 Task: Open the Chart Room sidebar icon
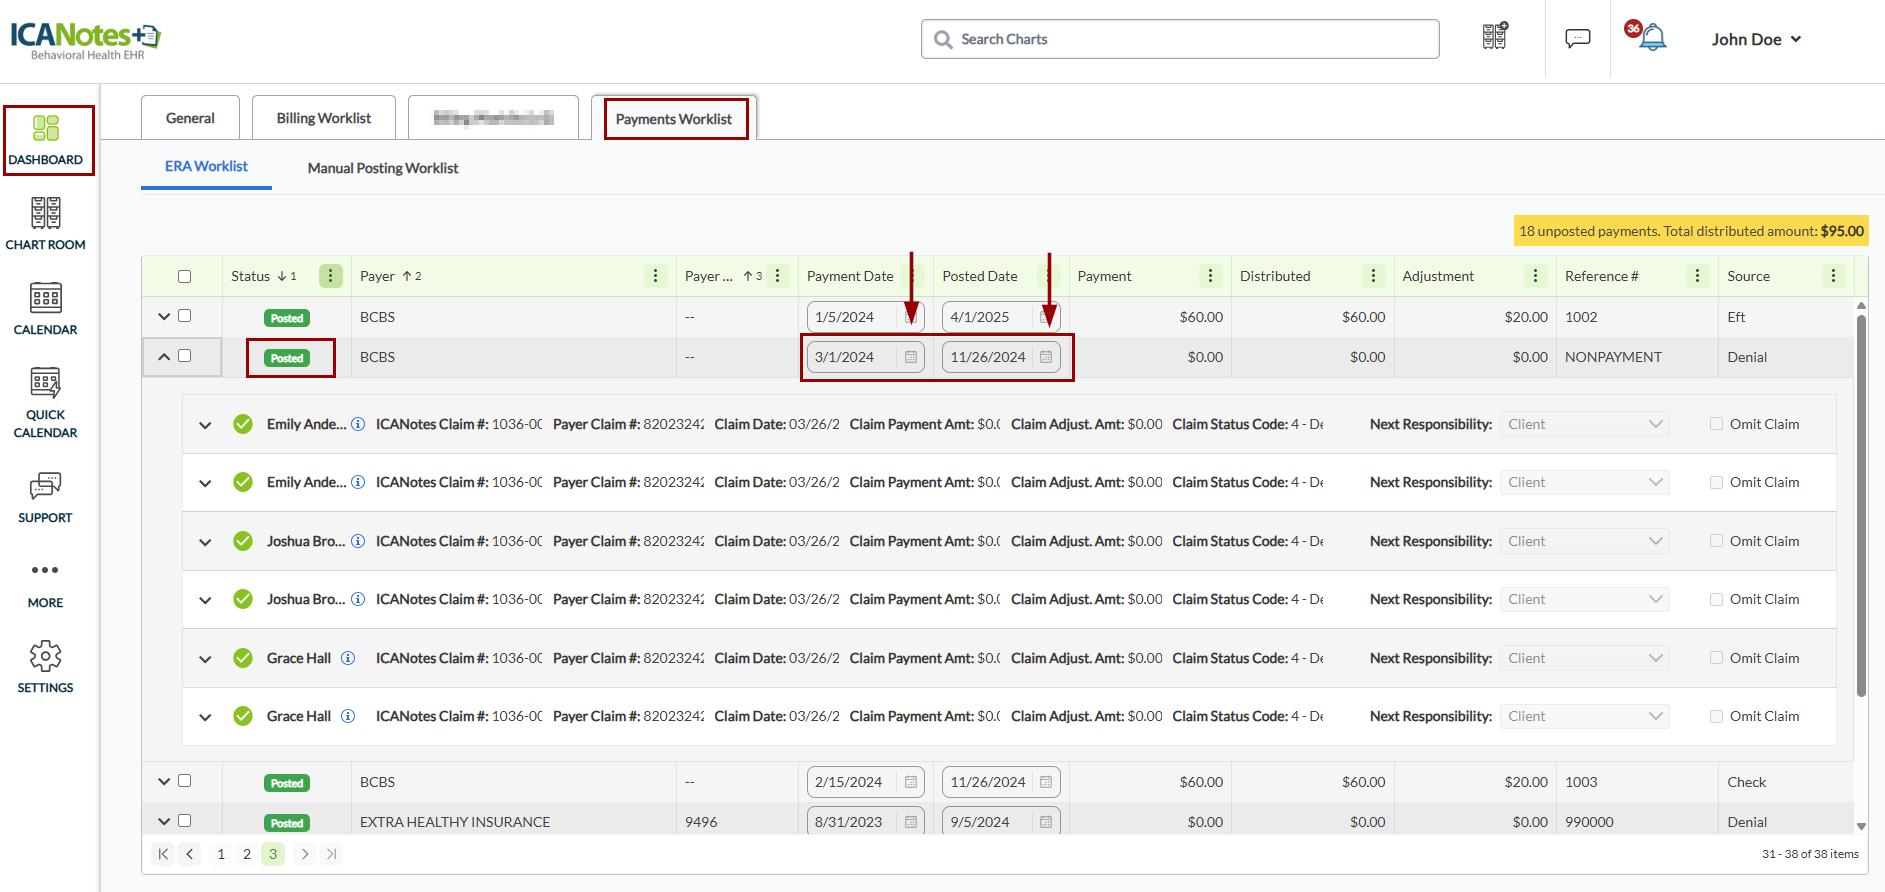(x=45, y=223)
